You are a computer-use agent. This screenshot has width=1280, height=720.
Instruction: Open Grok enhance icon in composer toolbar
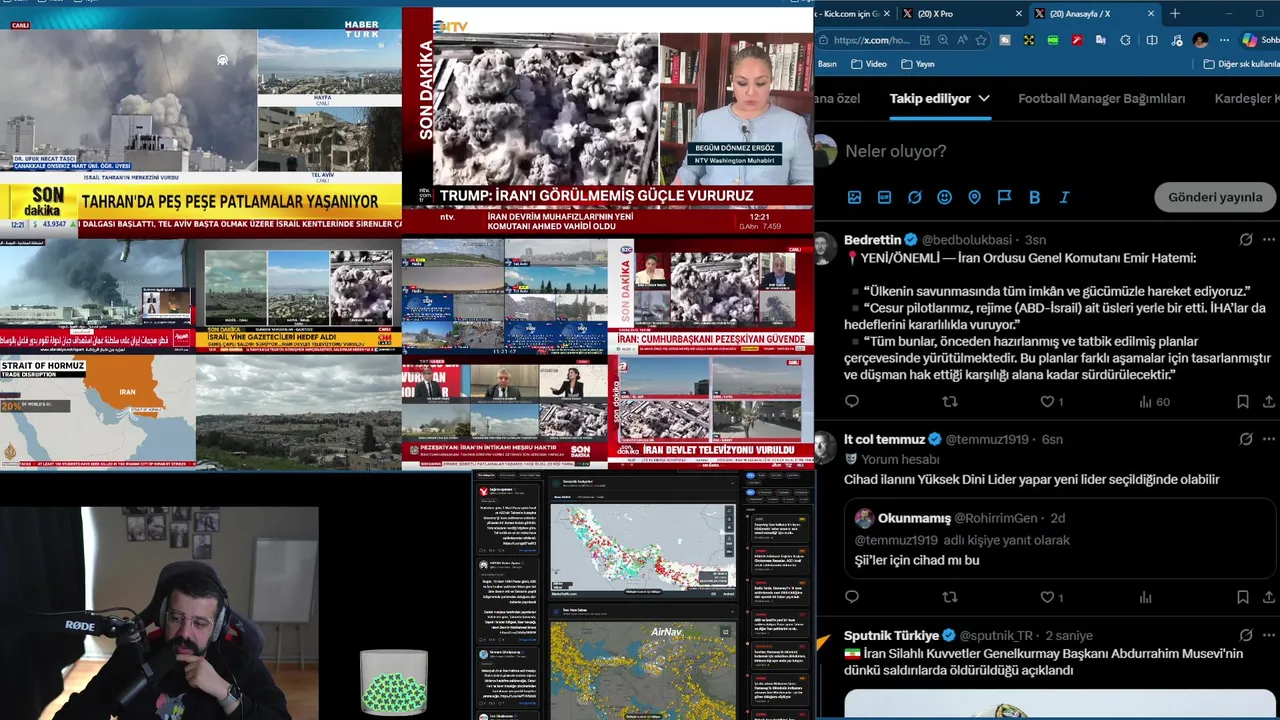pos(914,198)
